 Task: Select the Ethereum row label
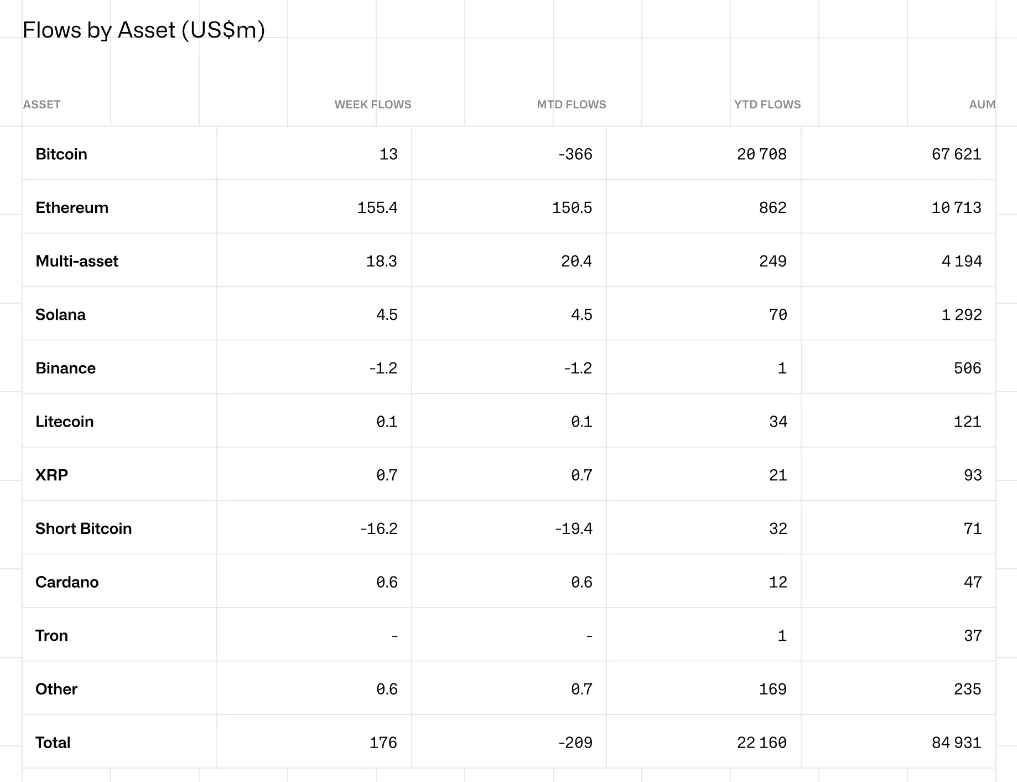(72, 208)
